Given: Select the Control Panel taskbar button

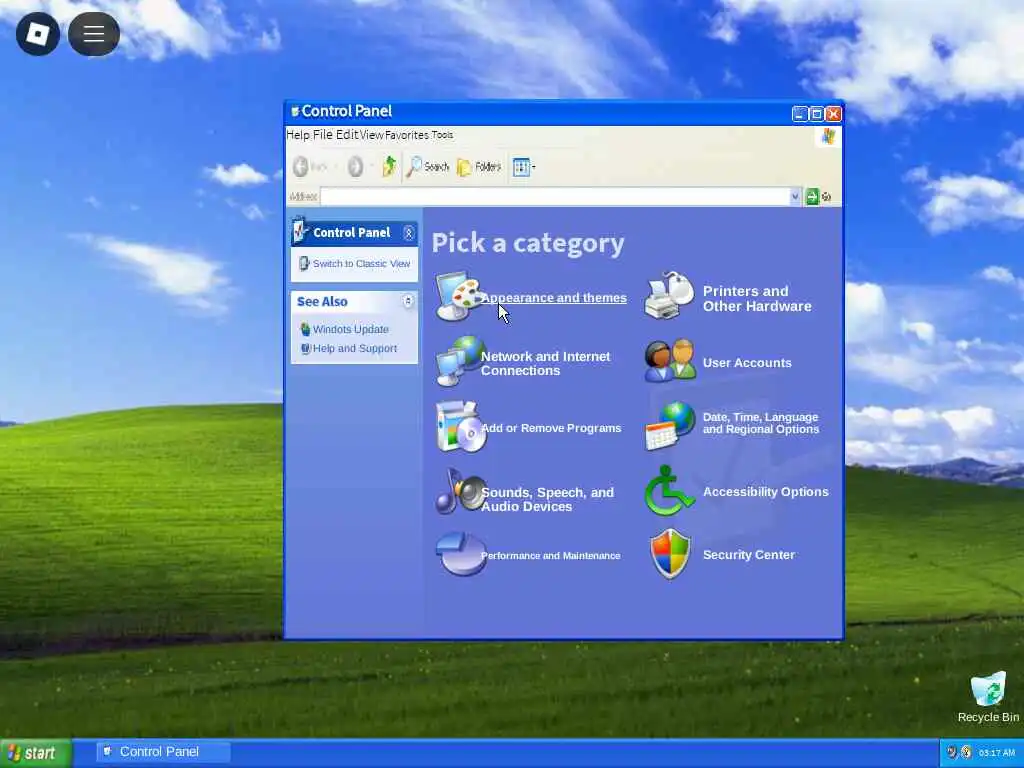Looking at the screenshot, I should [163, 752].
